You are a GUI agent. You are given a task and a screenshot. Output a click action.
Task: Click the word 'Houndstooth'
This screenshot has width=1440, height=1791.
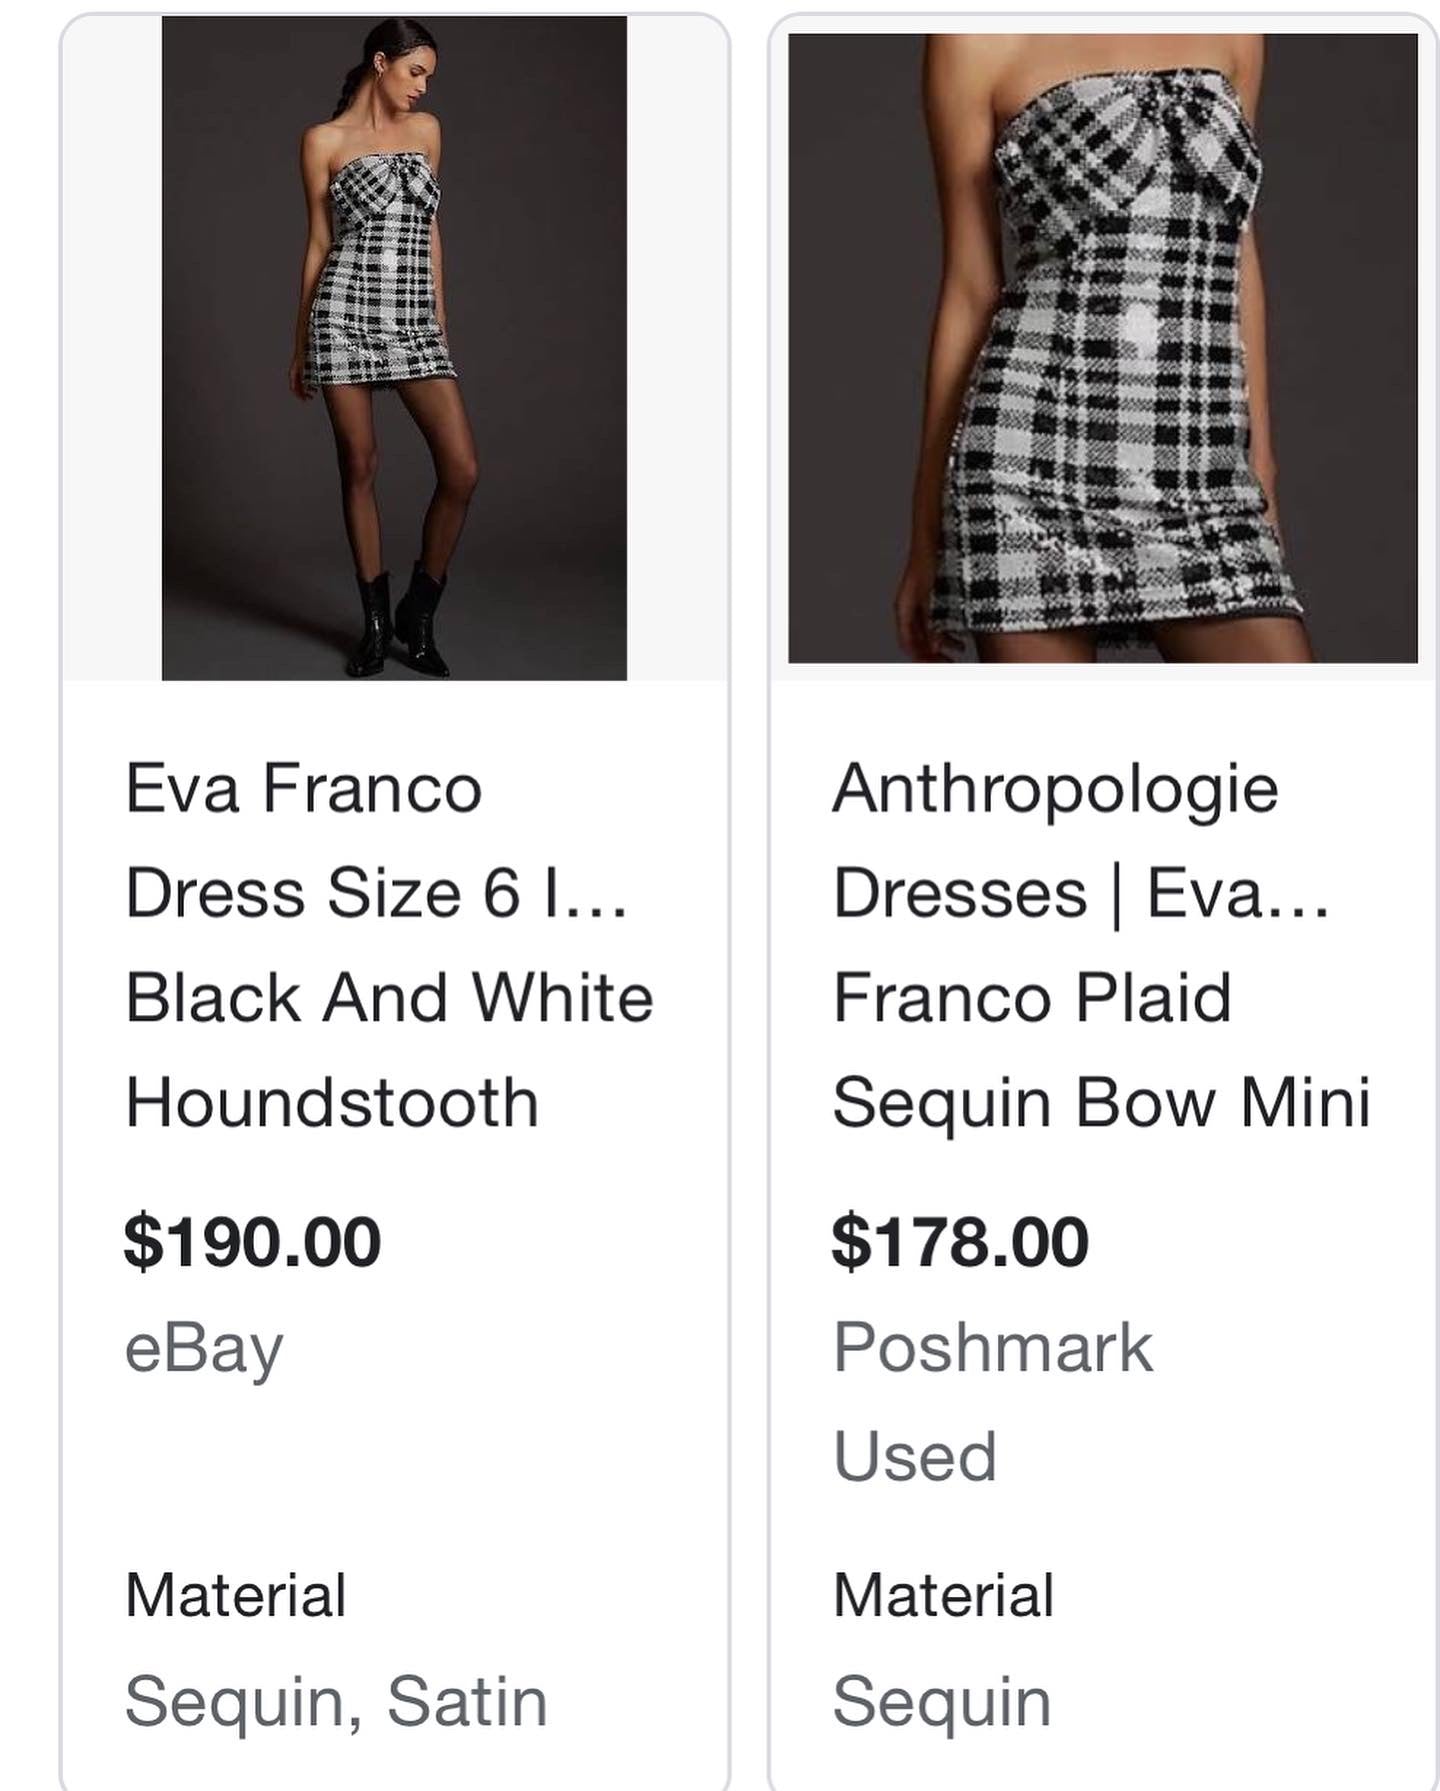(332, 1103)
